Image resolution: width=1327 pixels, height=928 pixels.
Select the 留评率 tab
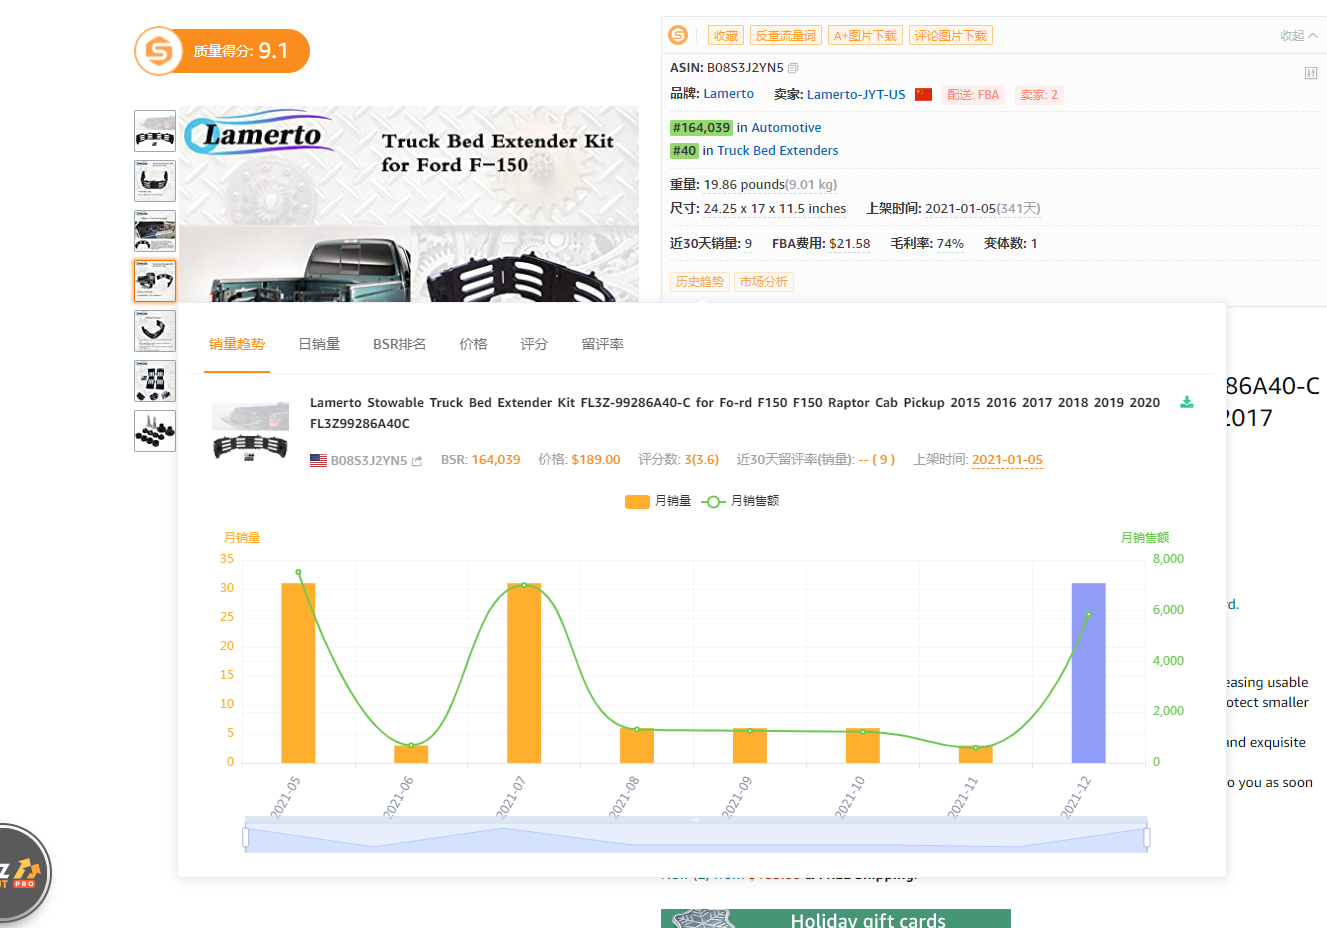coord(602,344)
